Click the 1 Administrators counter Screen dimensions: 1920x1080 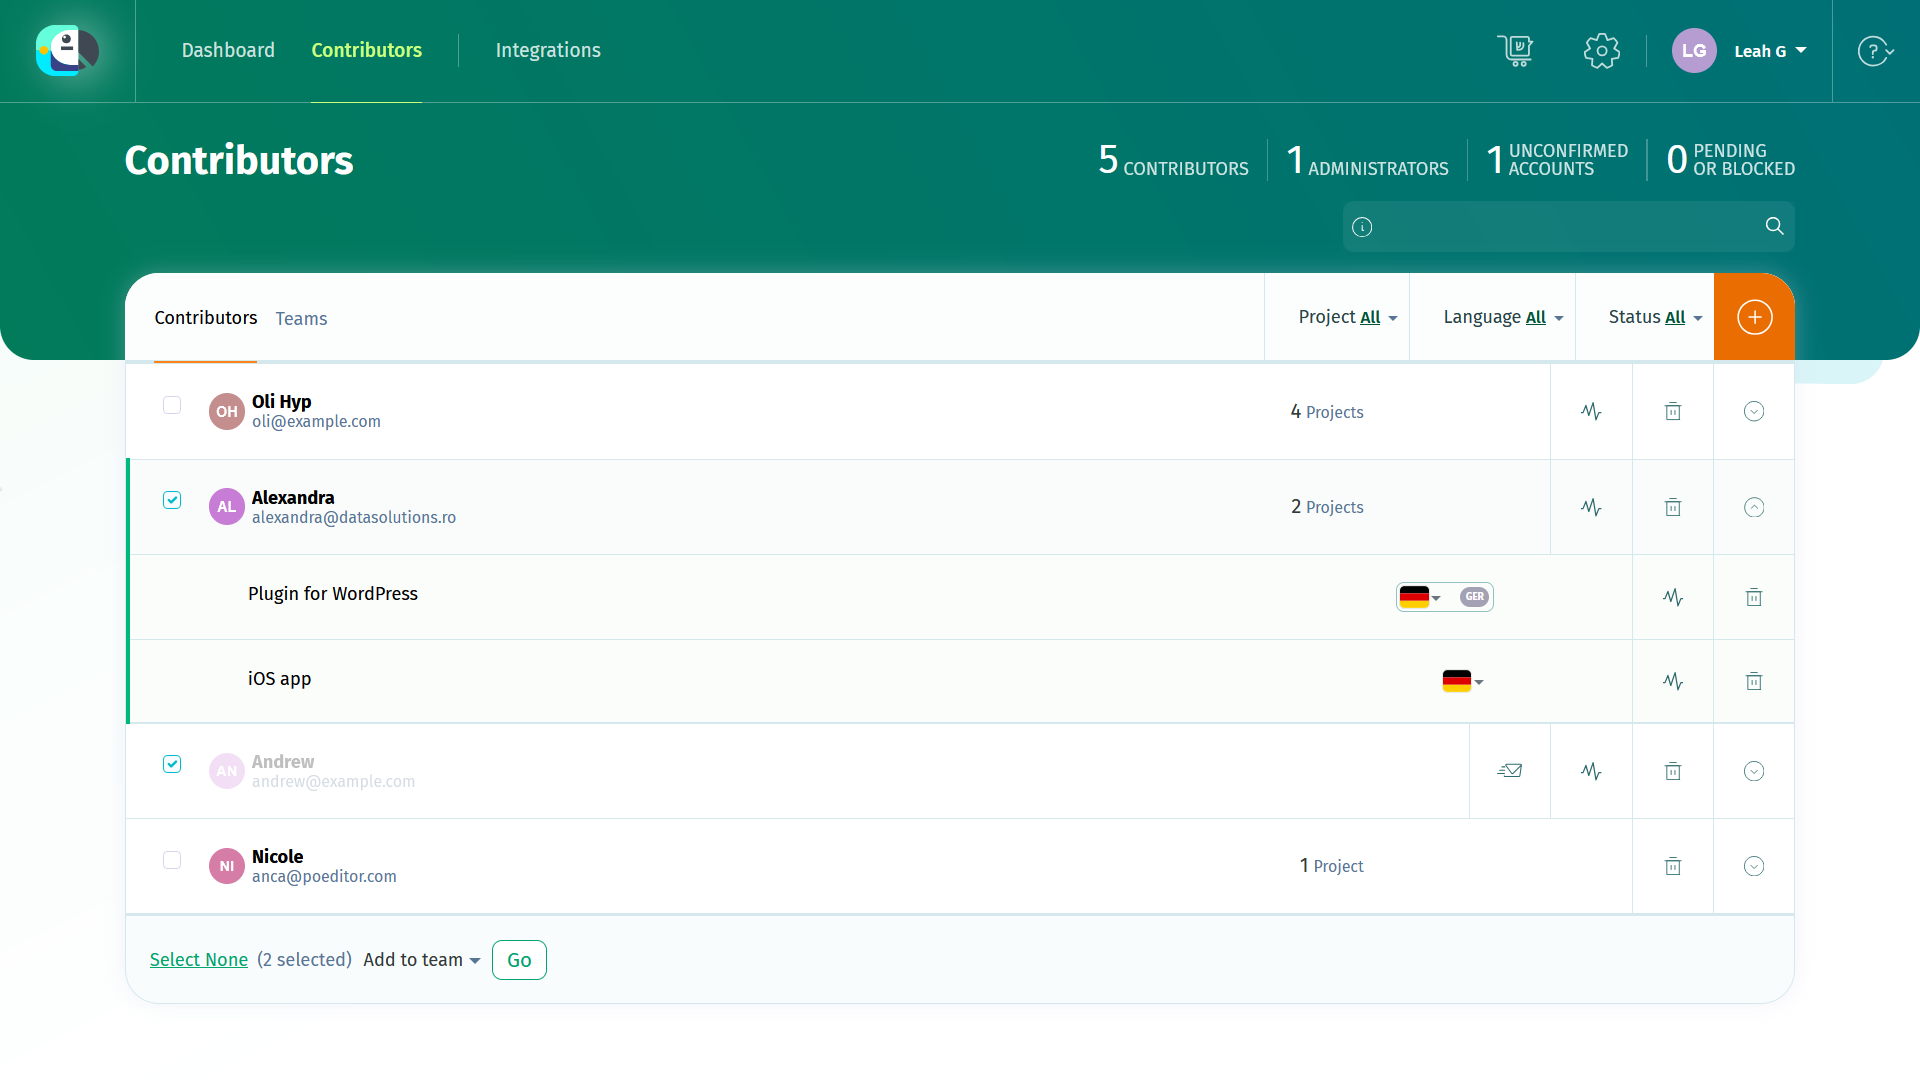tap(1367, 160)
